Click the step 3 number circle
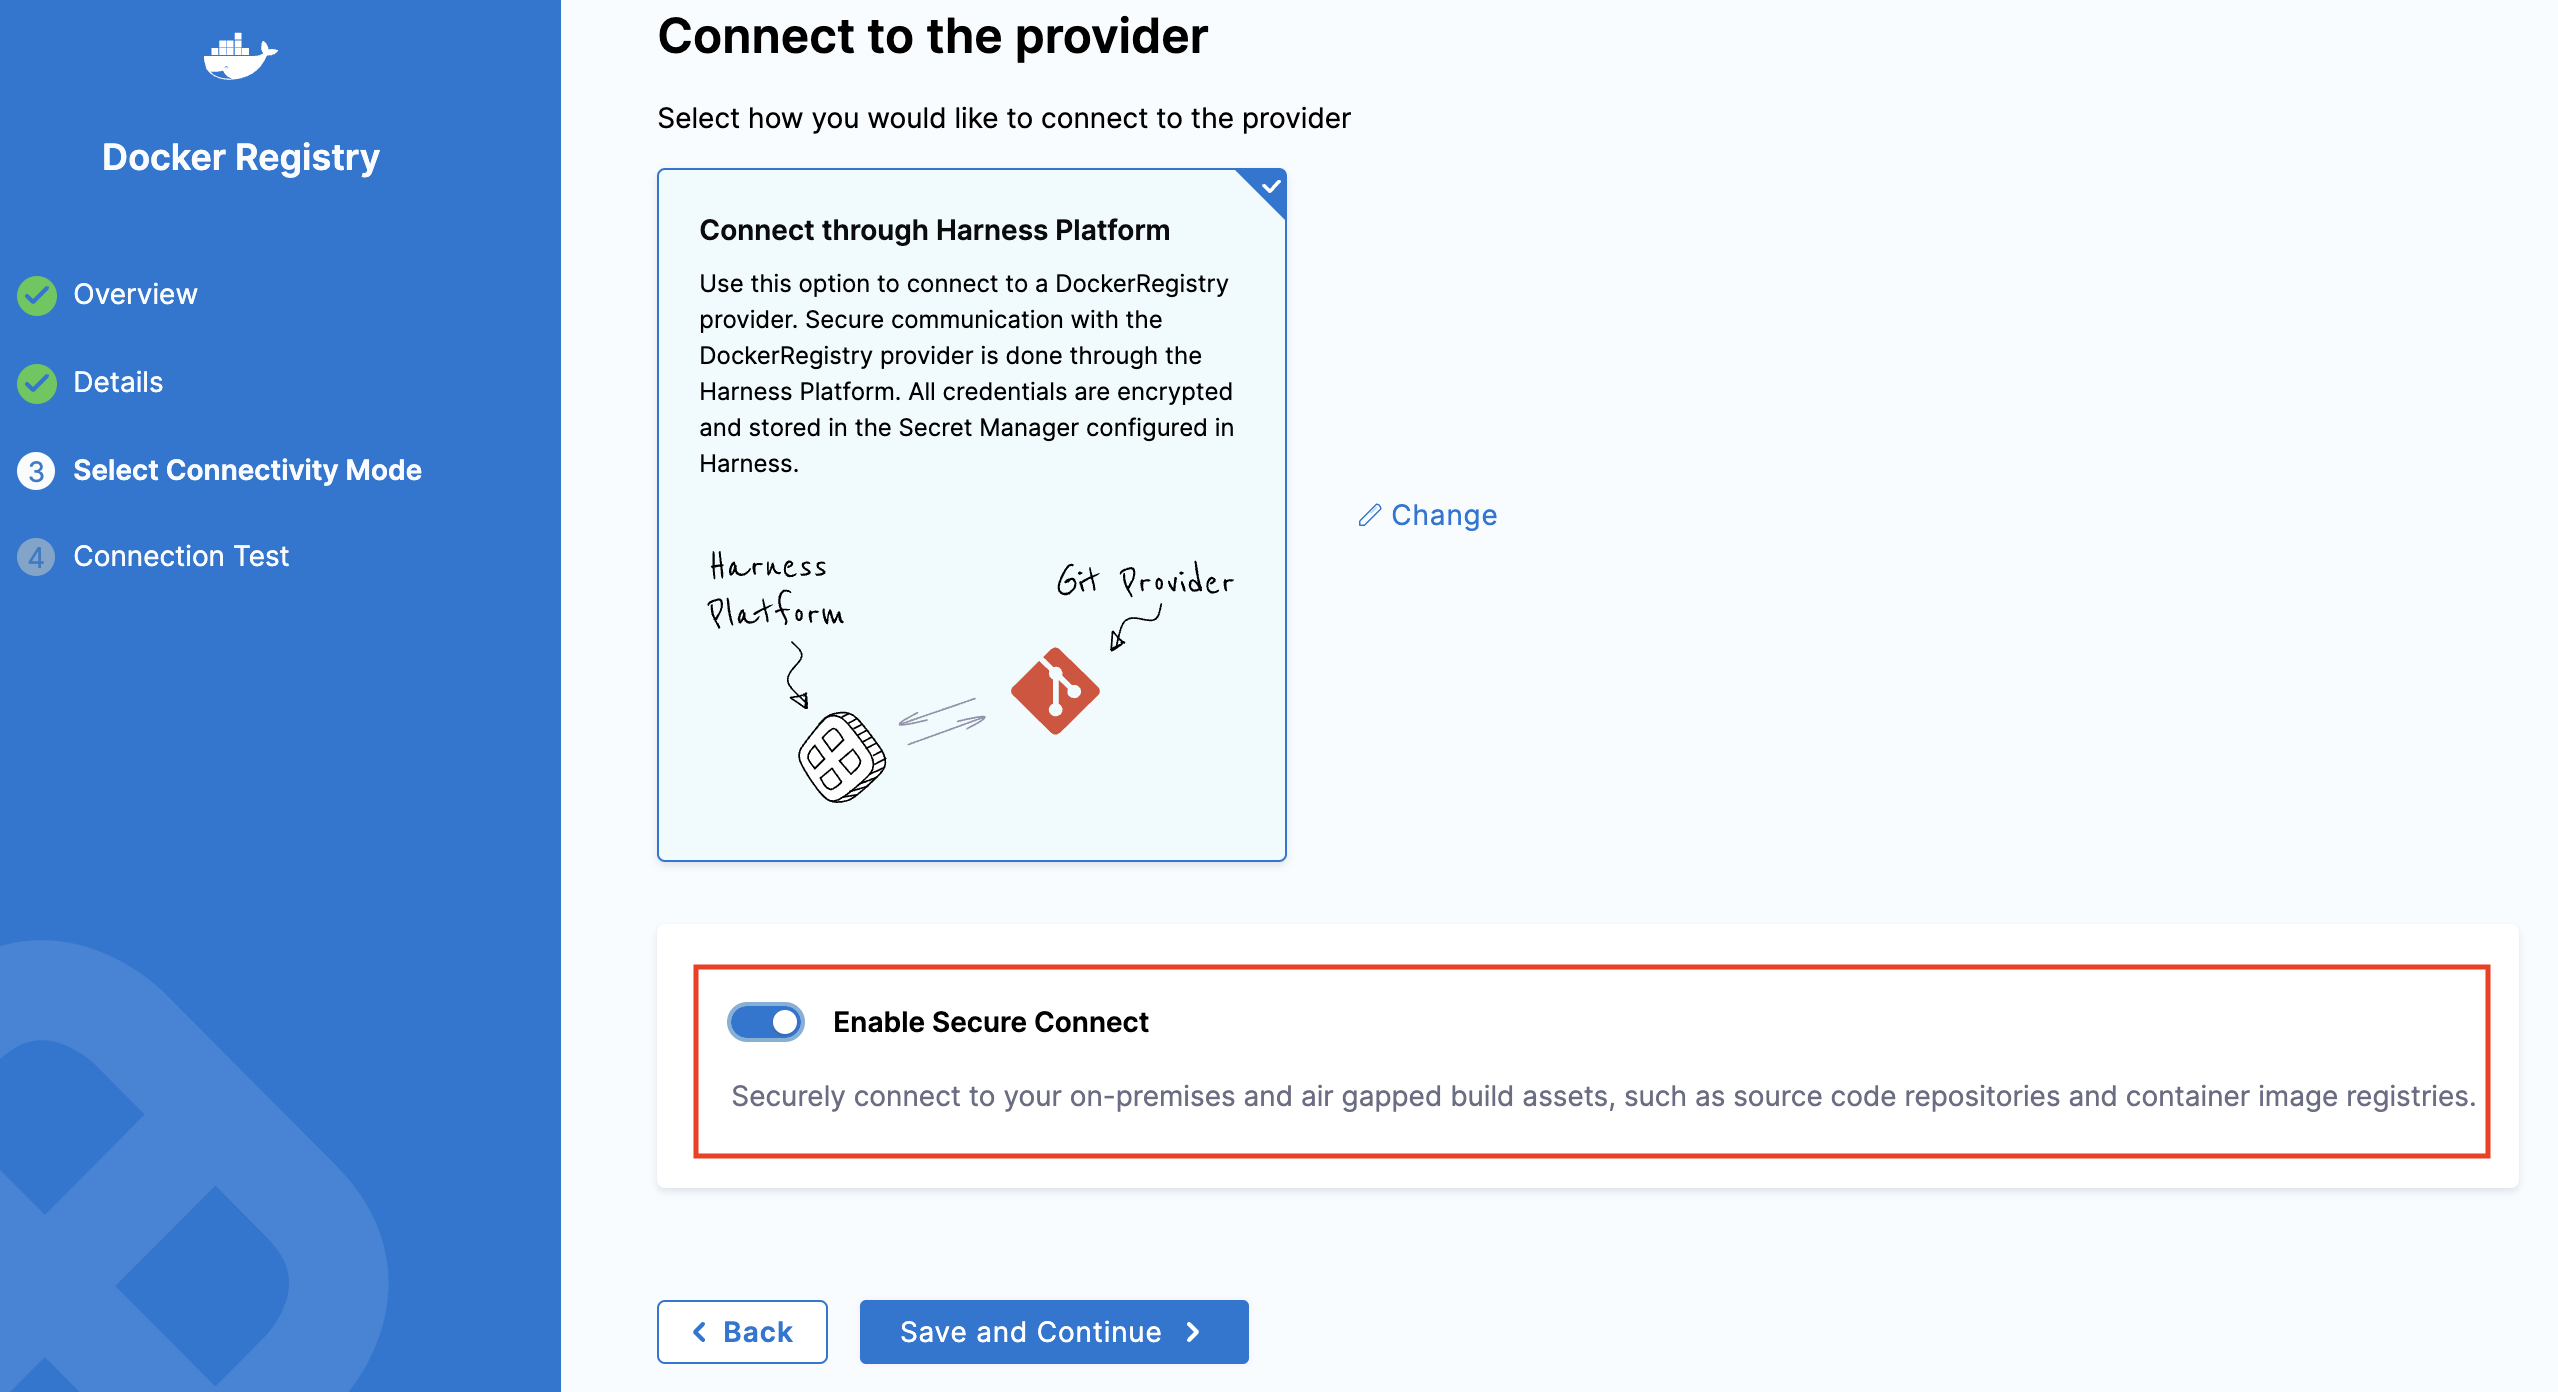 [37, 471]
